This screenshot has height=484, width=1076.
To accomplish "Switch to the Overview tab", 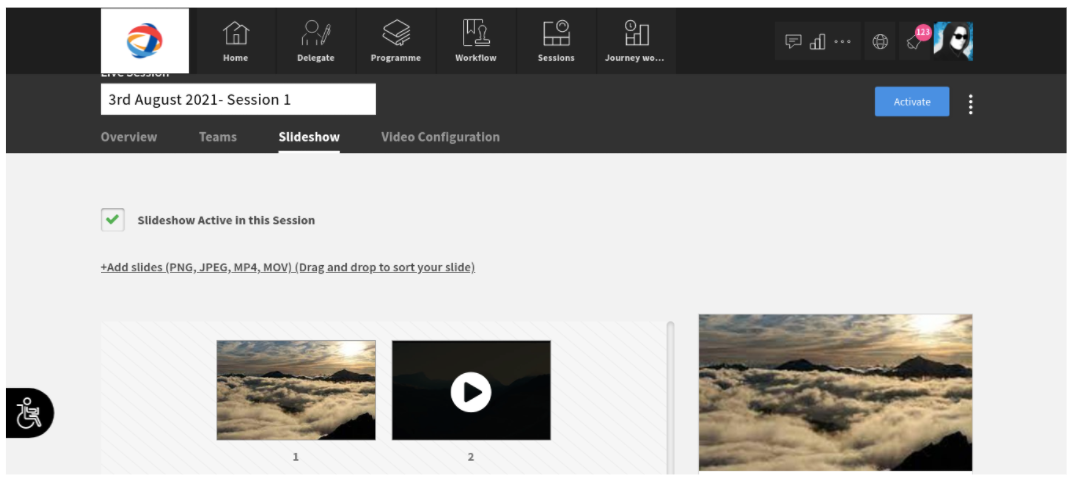I will click(129, 137).
